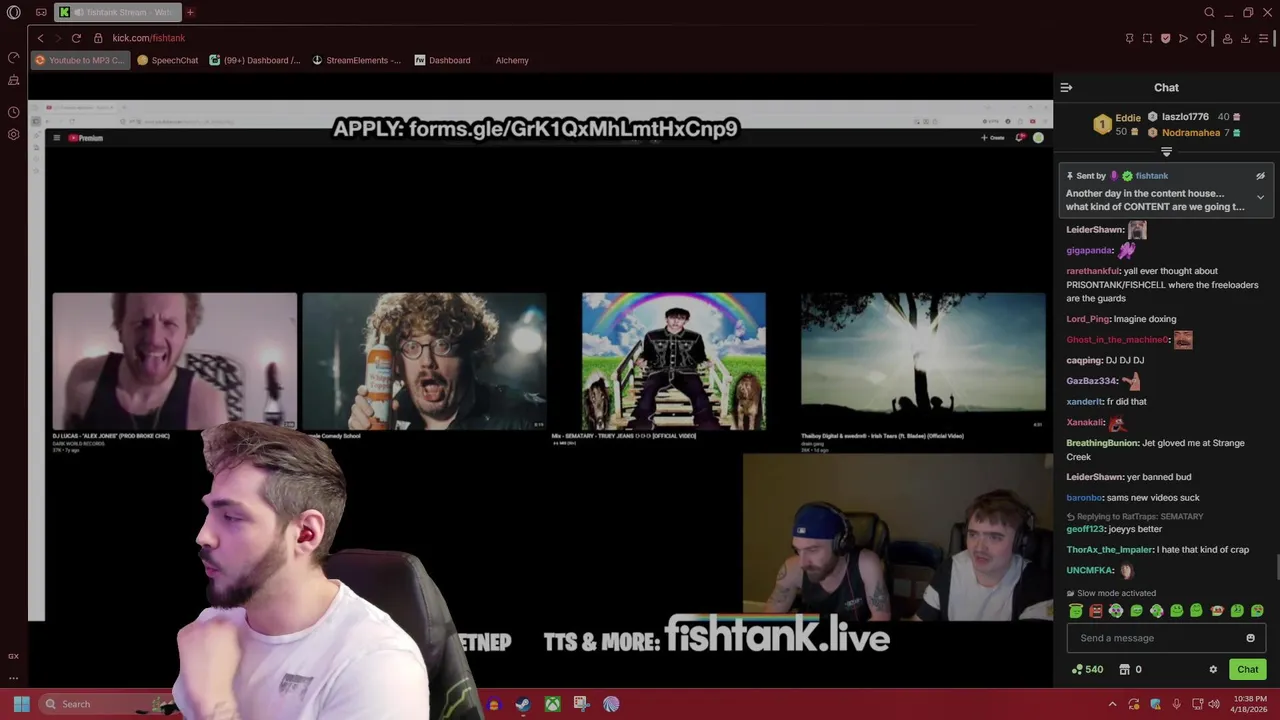Open the fishtank profile in pinned message
The width and height of the screenshot is (1280, 720).
[1151, 176]
